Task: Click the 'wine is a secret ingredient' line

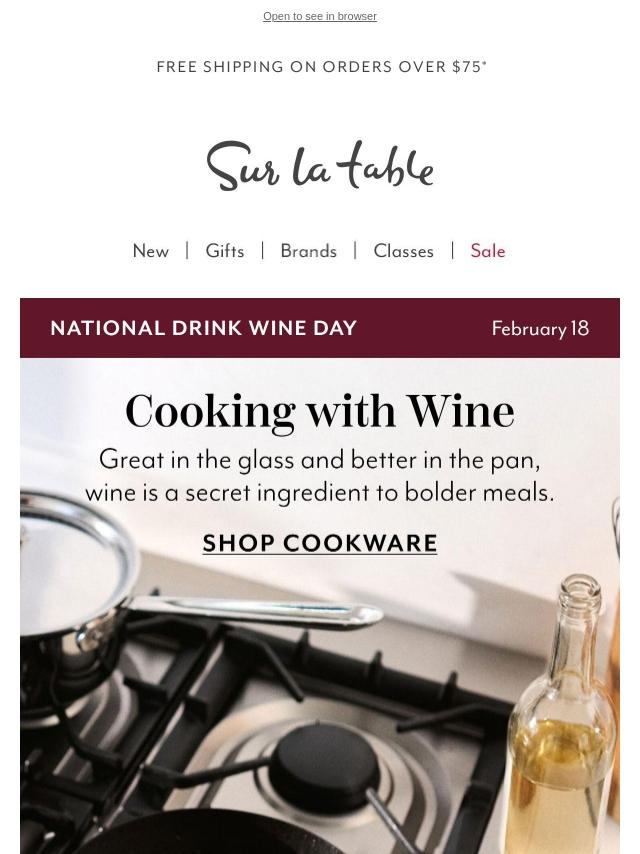Action: click(320, 493)
